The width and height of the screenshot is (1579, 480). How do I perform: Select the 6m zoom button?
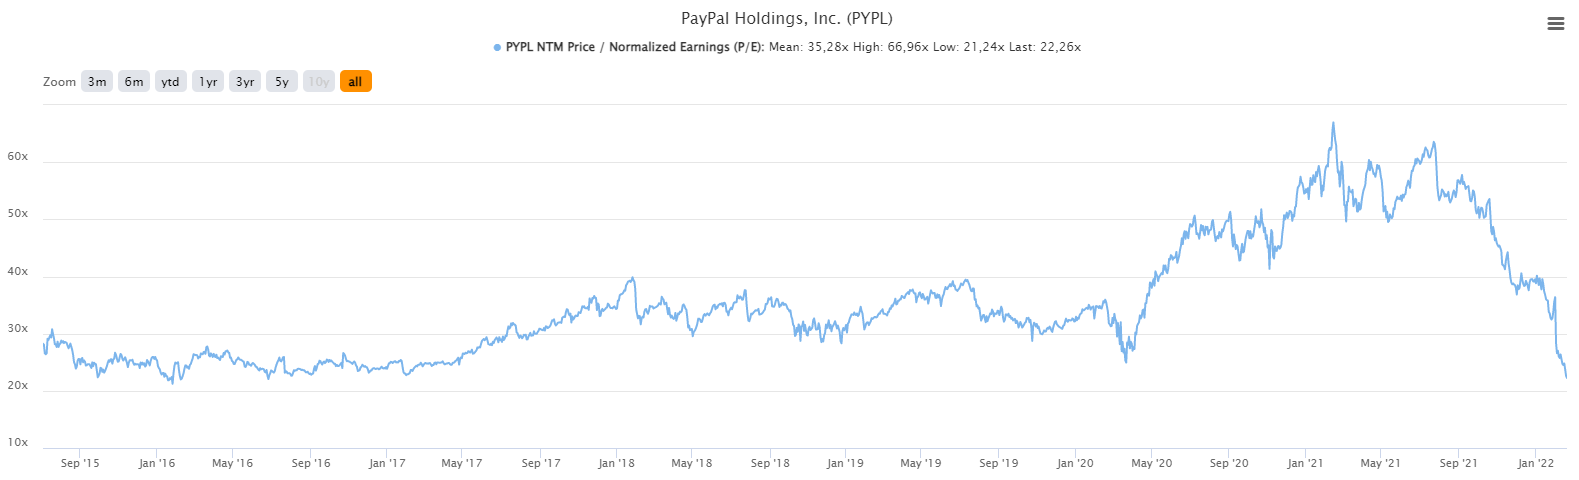coord(134,82)
